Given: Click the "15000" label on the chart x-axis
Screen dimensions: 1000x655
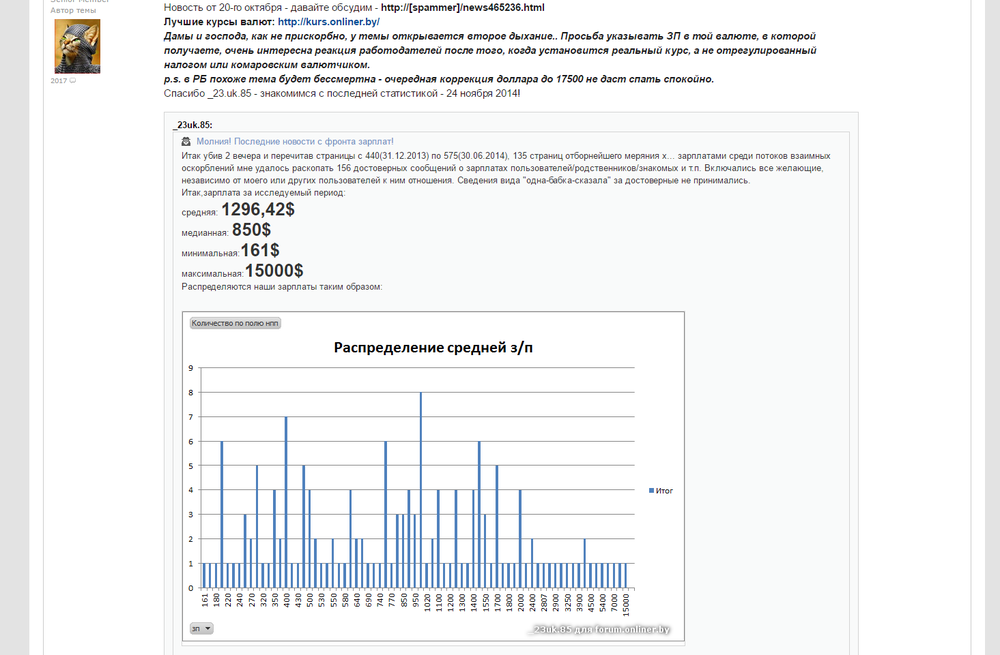Looking at the screenshot, I should tap(626, 603).
